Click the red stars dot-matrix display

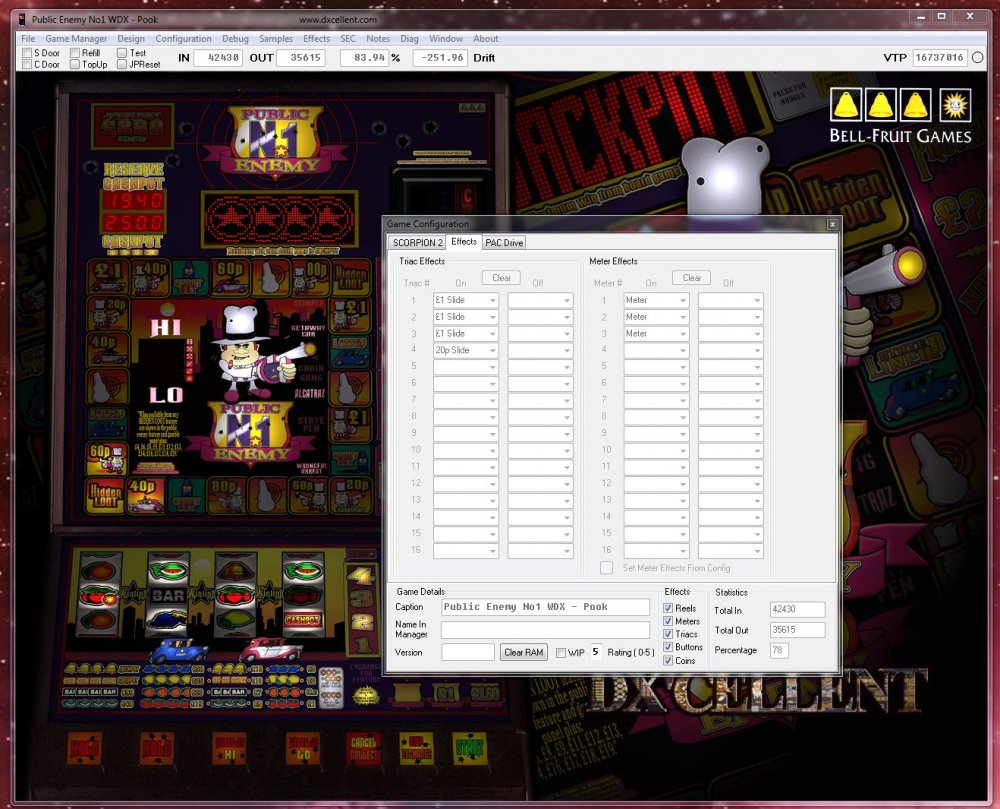[x=278, y=219]
